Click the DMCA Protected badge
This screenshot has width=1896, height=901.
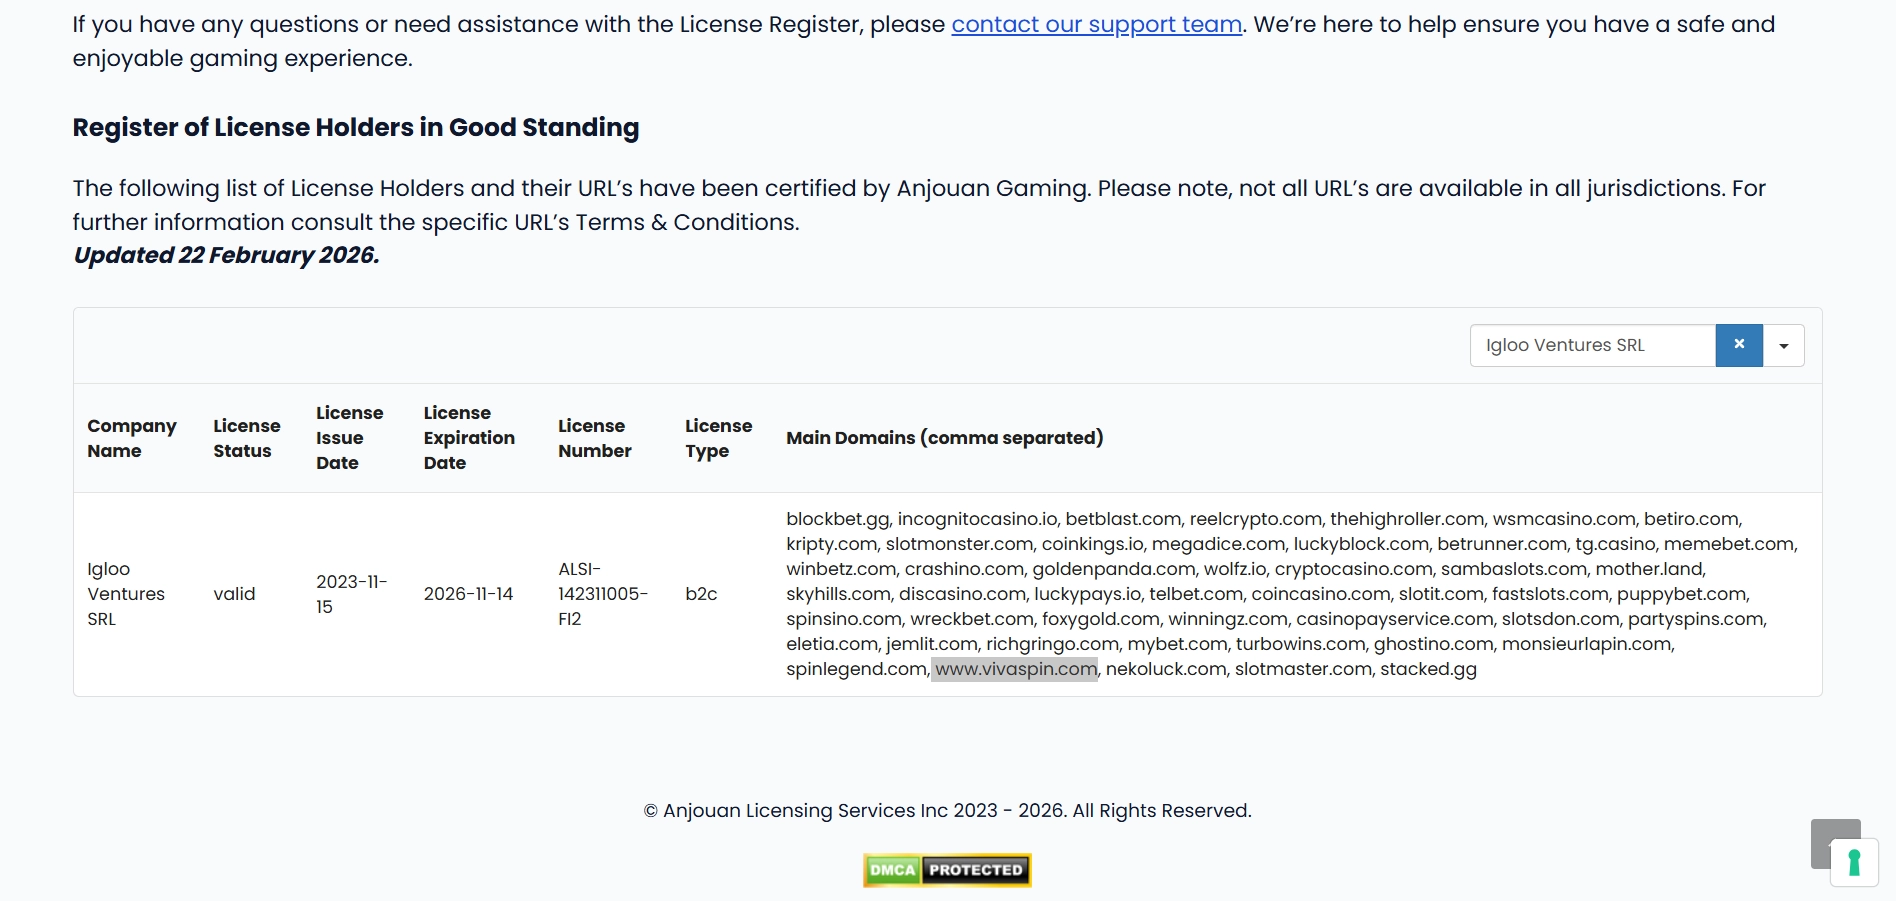(x=947, y=870)
